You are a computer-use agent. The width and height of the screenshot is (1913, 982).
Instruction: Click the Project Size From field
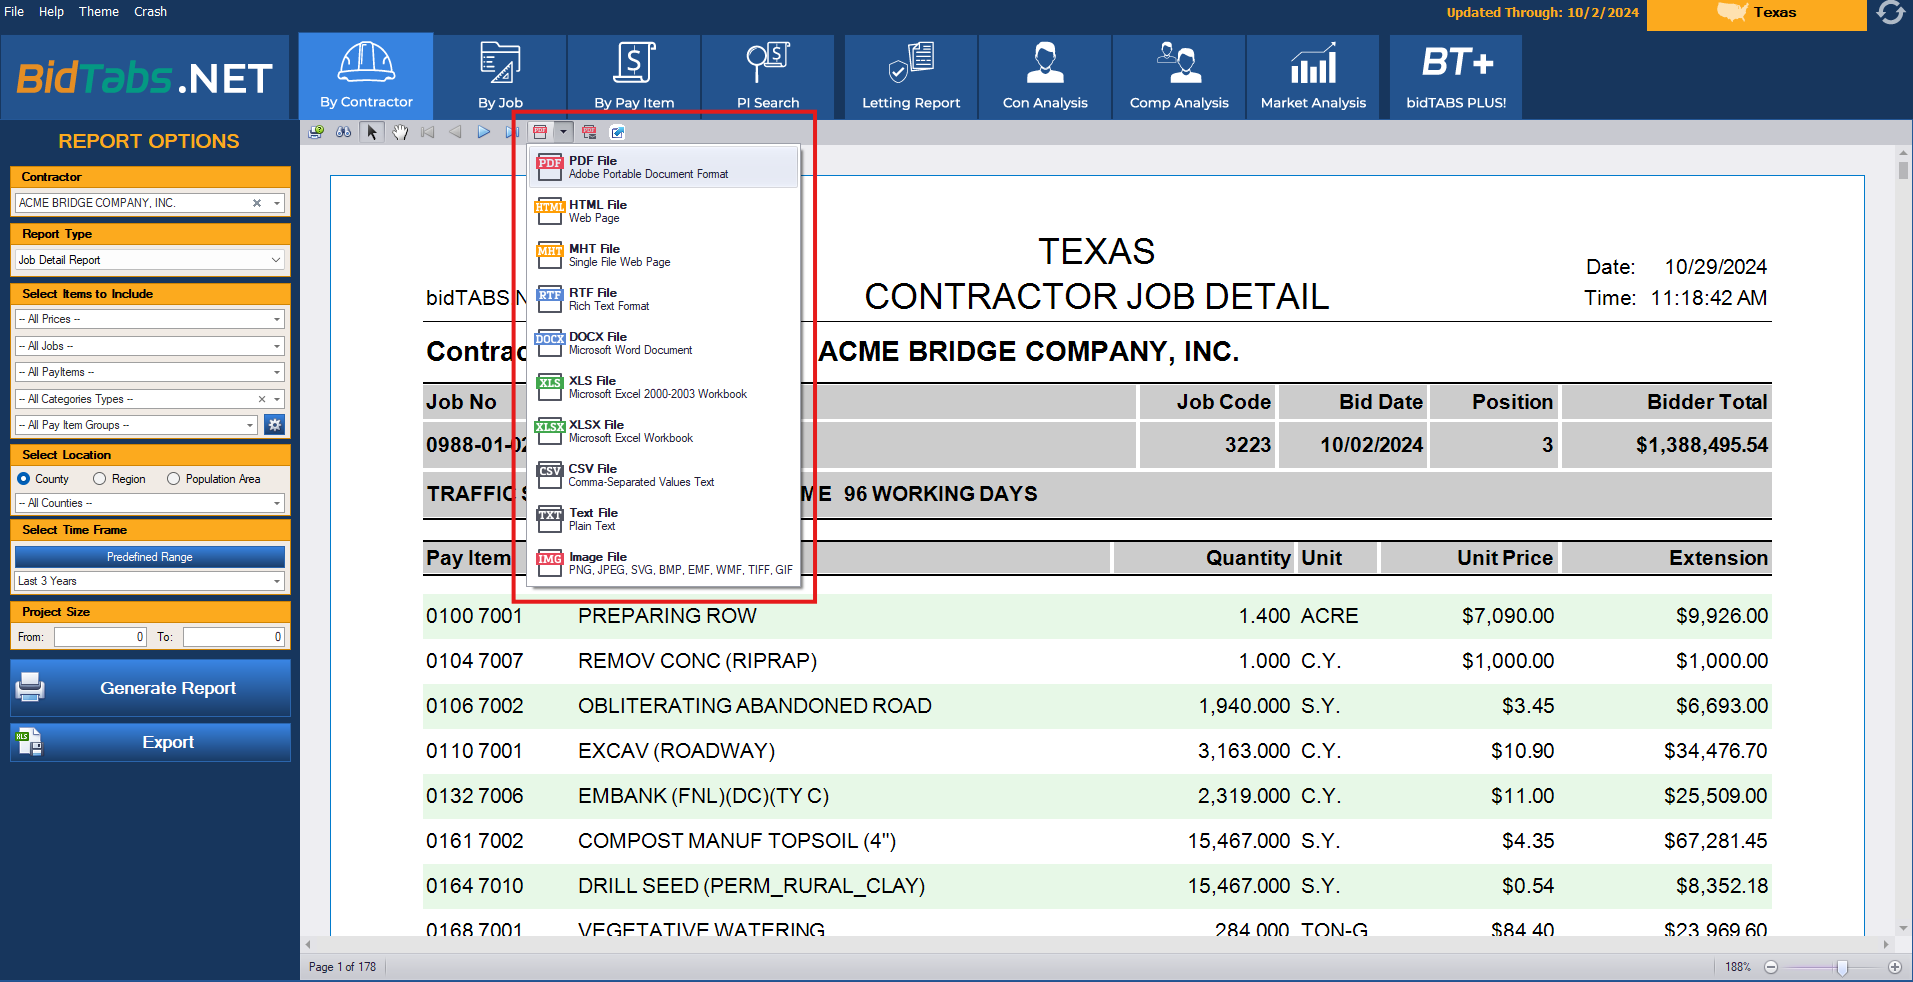coord(100,637)
